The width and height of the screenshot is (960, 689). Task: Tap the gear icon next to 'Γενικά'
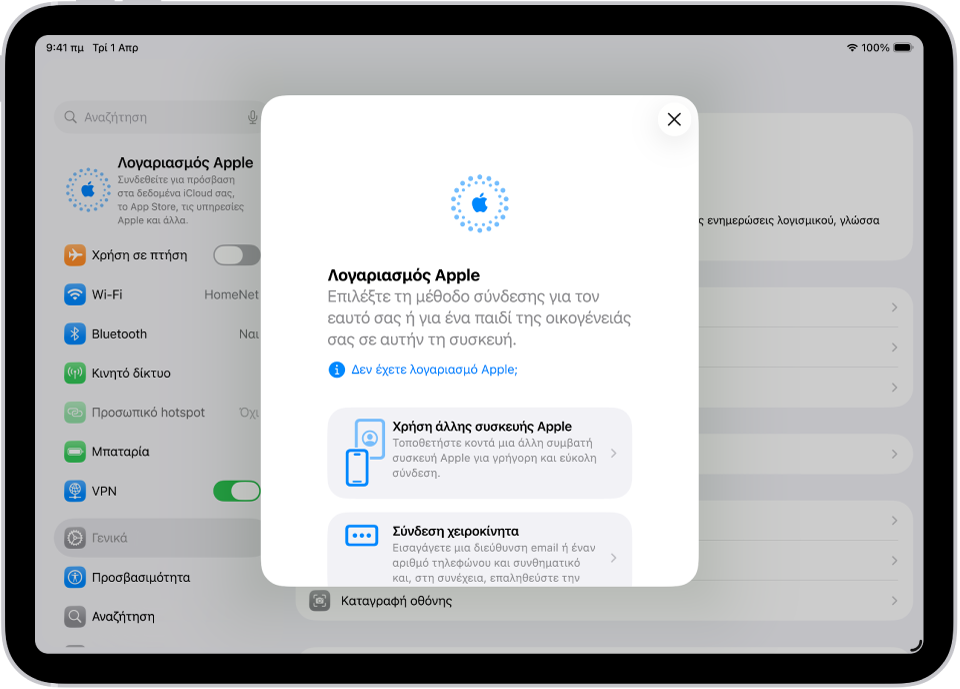coord(75,538)
